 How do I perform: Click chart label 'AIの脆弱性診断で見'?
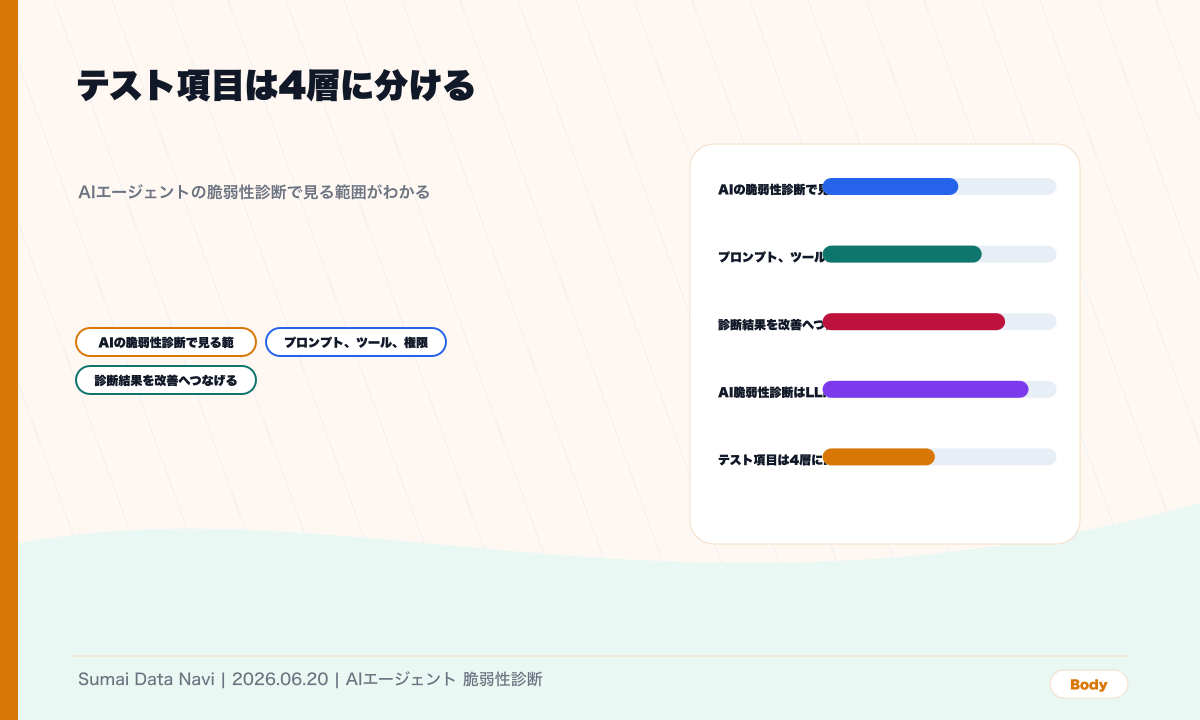point(770,188)
